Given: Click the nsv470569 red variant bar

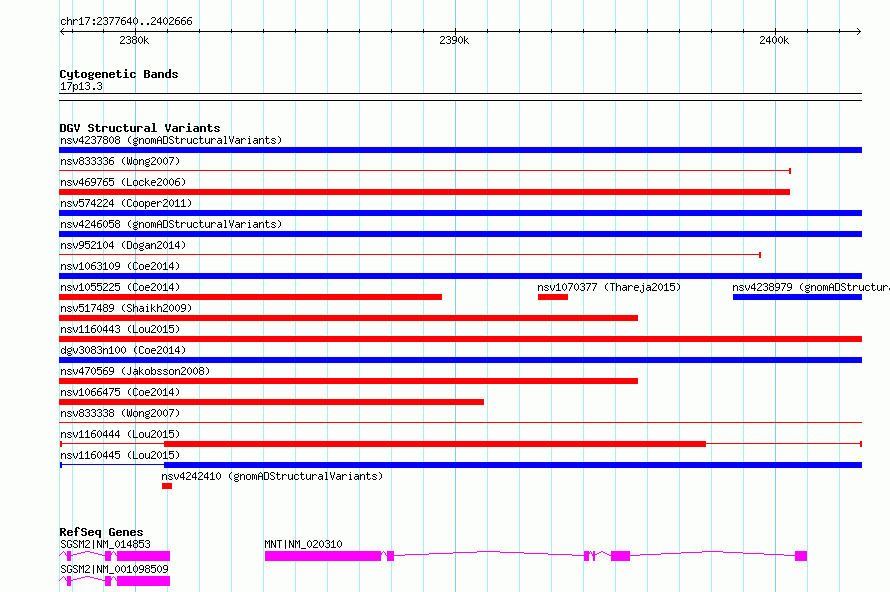Looking at the screenshot, I should click(x=349, y=381).
